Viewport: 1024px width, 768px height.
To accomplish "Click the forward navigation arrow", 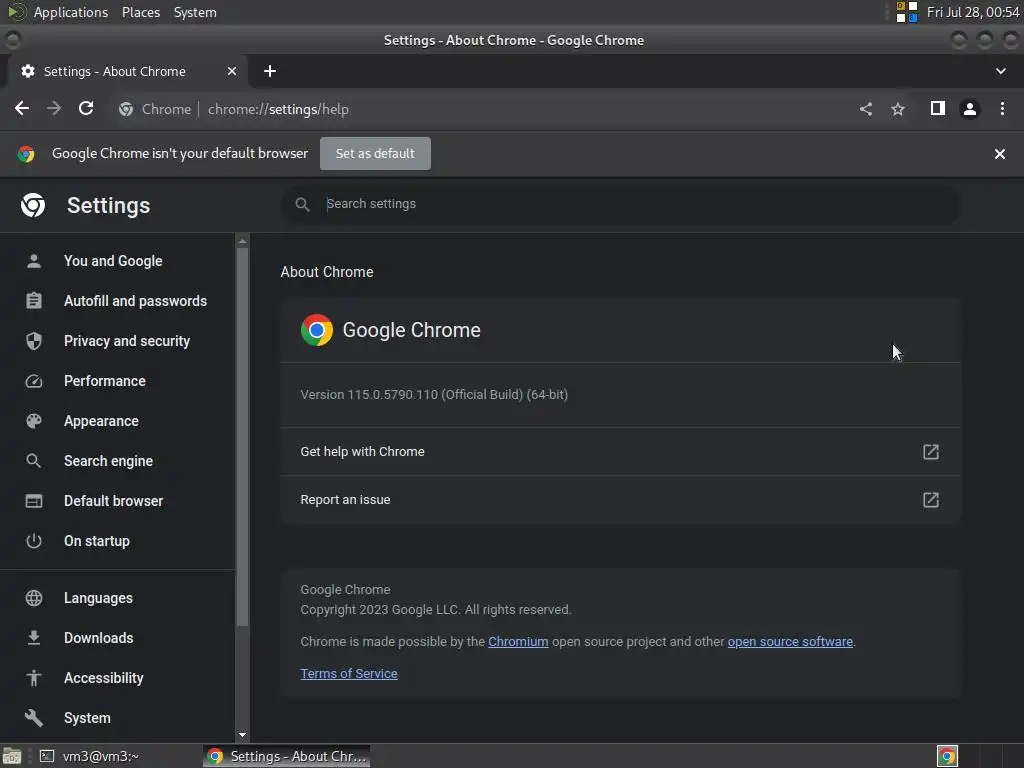I will point(54,108).
